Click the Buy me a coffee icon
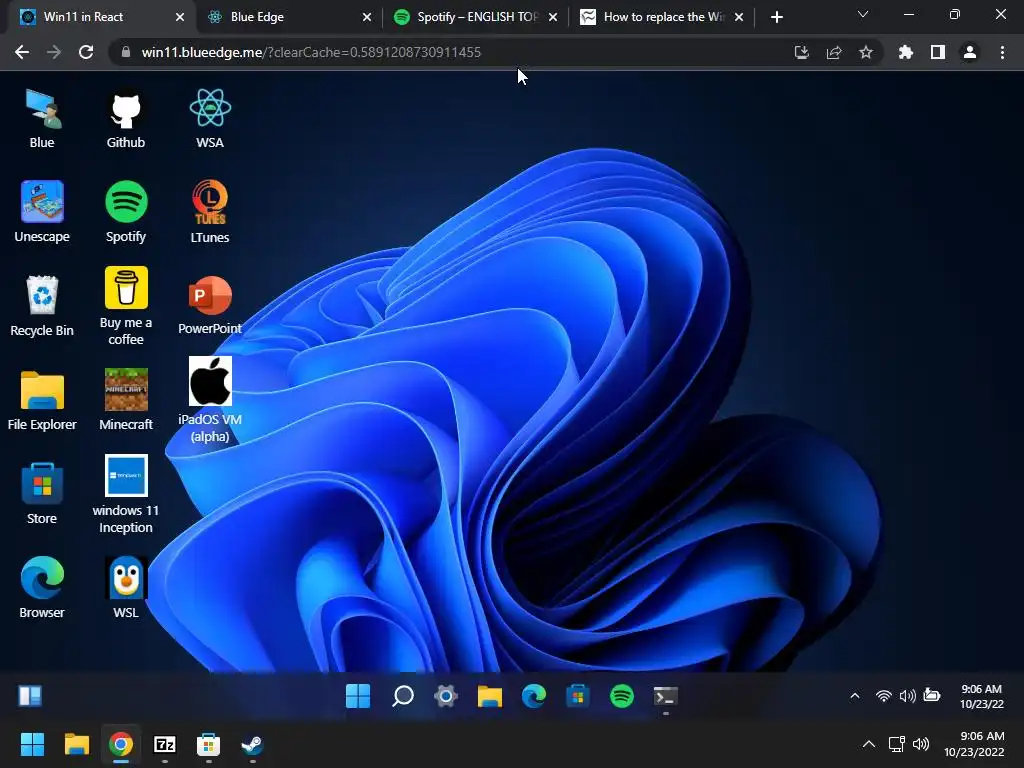The width and height of the screenshot is (1024, 768). coord(125,306)
